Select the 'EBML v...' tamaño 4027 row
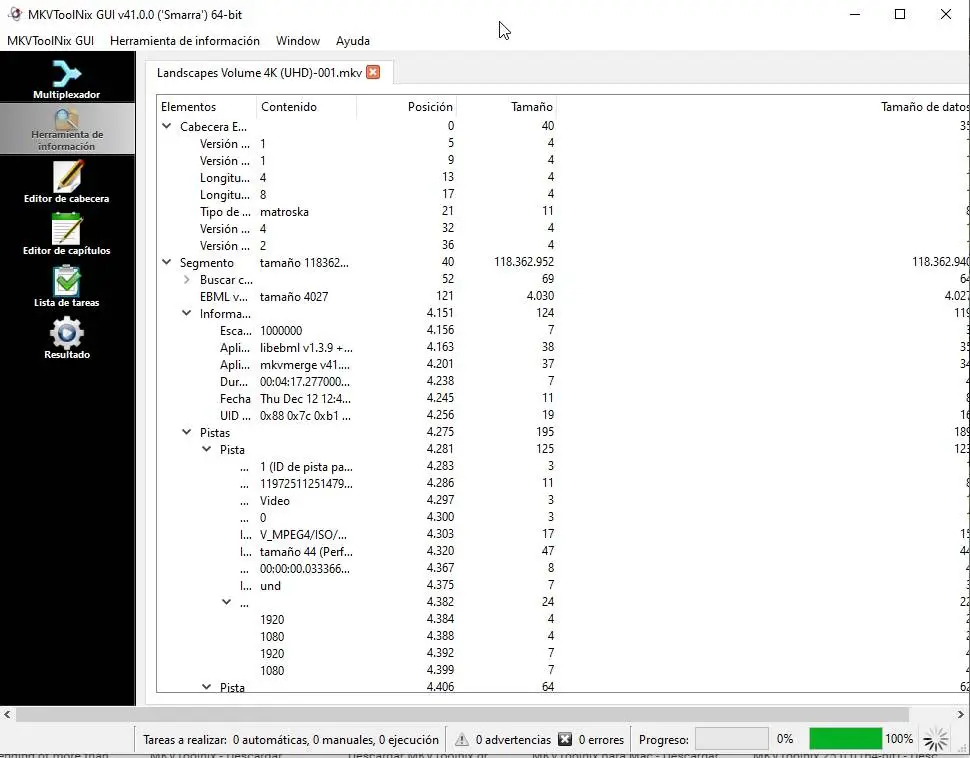Image resolution: width=970 pixels, height=758 pixels. (563, 296)
